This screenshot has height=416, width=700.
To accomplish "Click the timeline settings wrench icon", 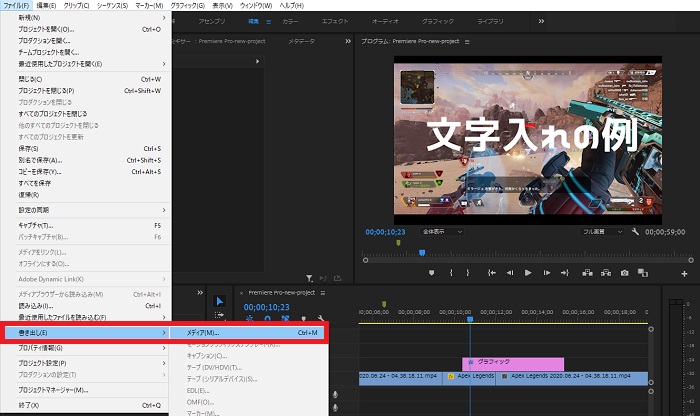I will click(x=321, y=319).
